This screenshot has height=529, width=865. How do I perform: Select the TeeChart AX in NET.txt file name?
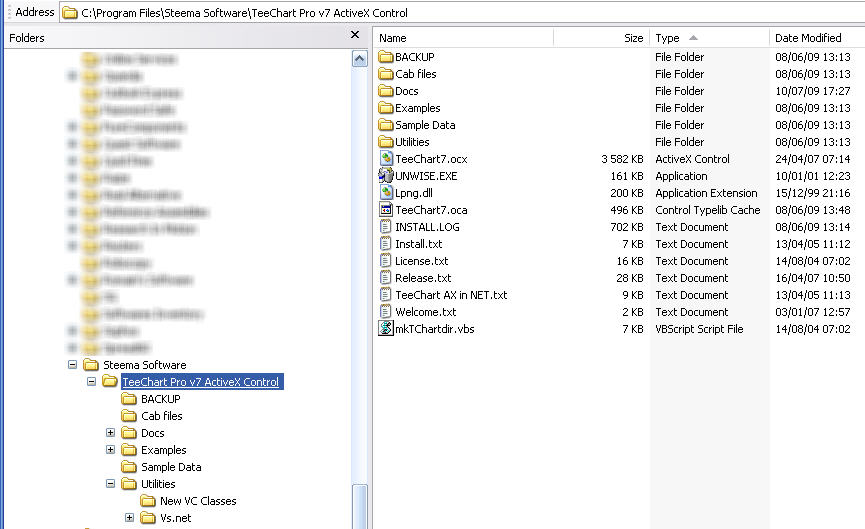pyautogui.click(x=451, y=295)
